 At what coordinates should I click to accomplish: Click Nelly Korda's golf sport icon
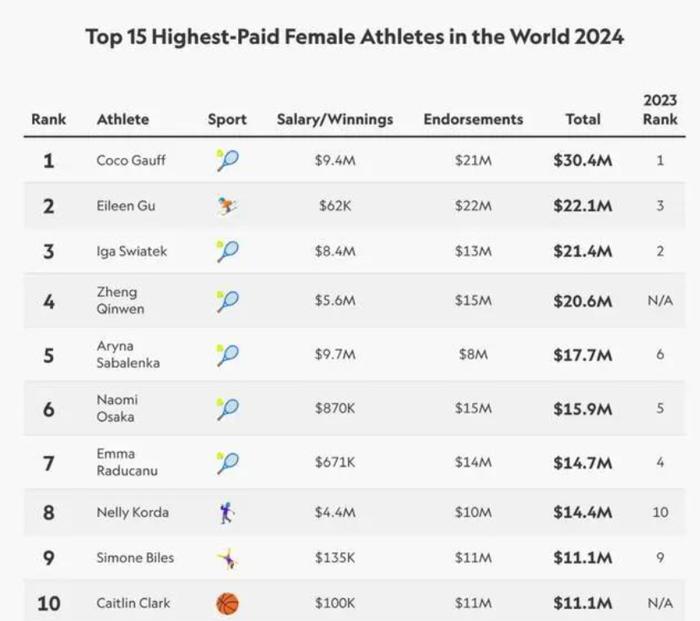click(x=227, y=513)
